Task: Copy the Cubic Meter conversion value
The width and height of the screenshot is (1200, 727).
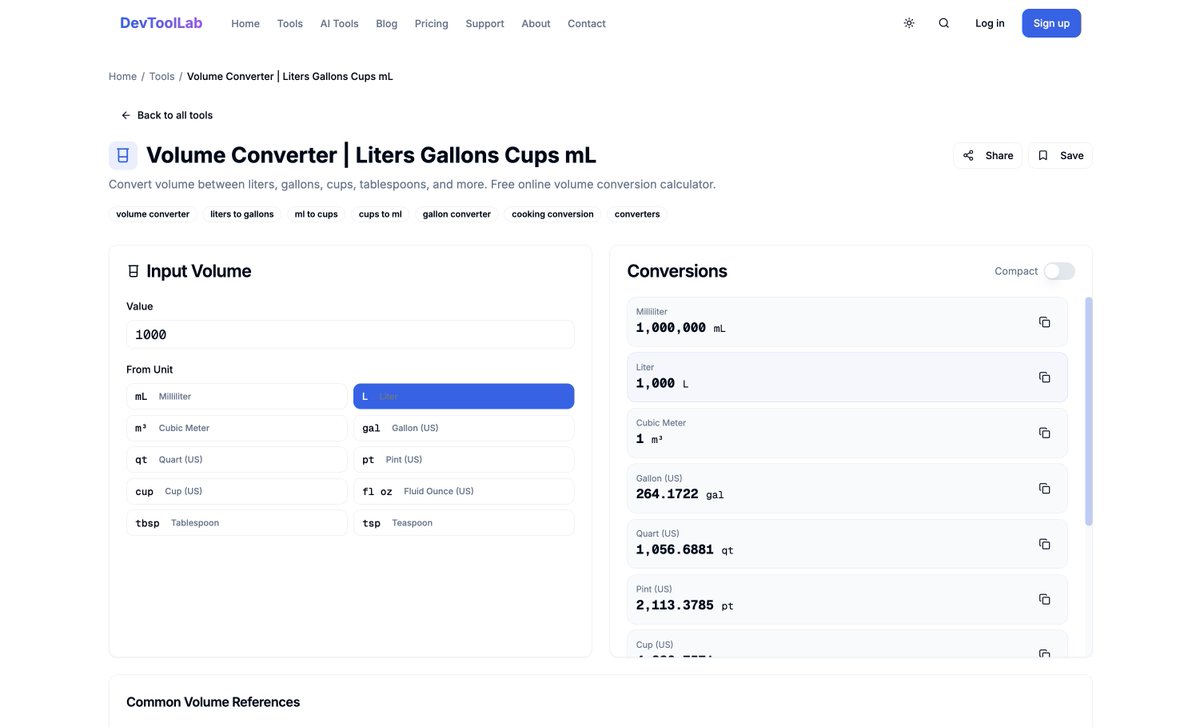Action: [x=1044, y=433]
